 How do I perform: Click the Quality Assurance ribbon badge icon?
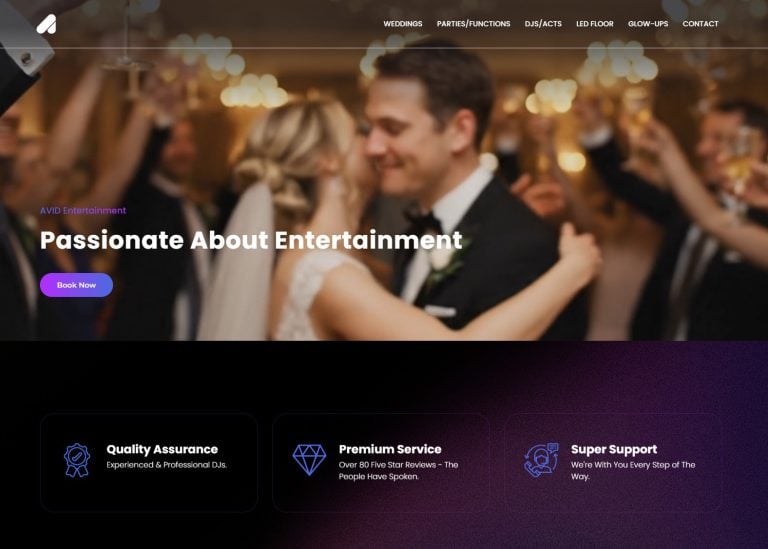tap(77, 460)
